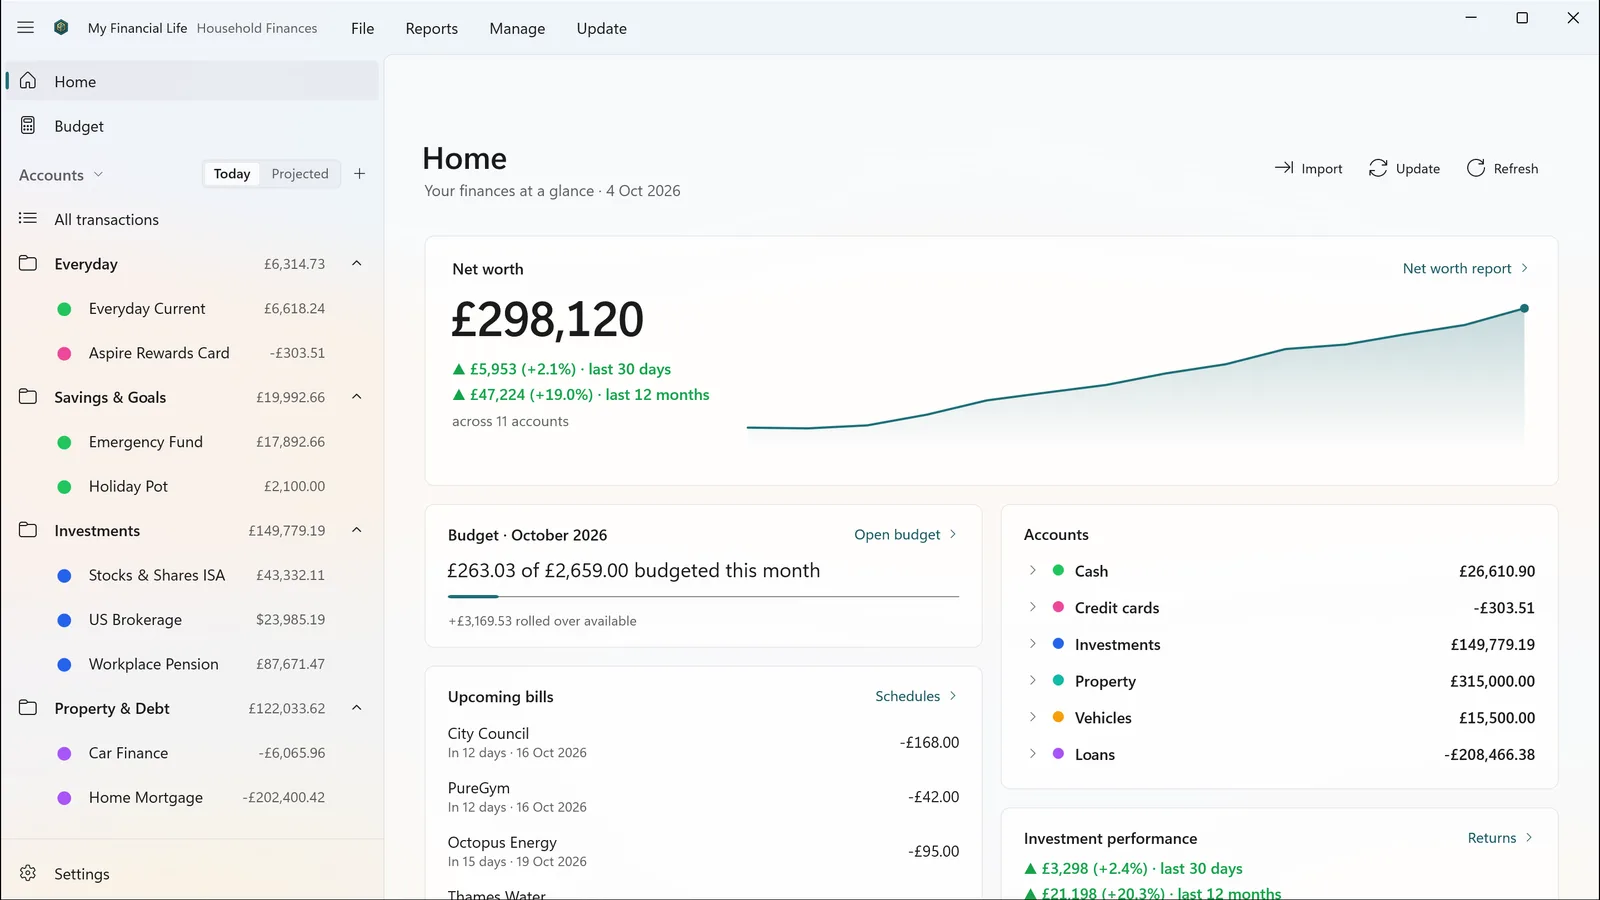The image size is (1600, 900).
Task: Click the Net worth report chevron arrow
Action: [x=1525, y=268]
